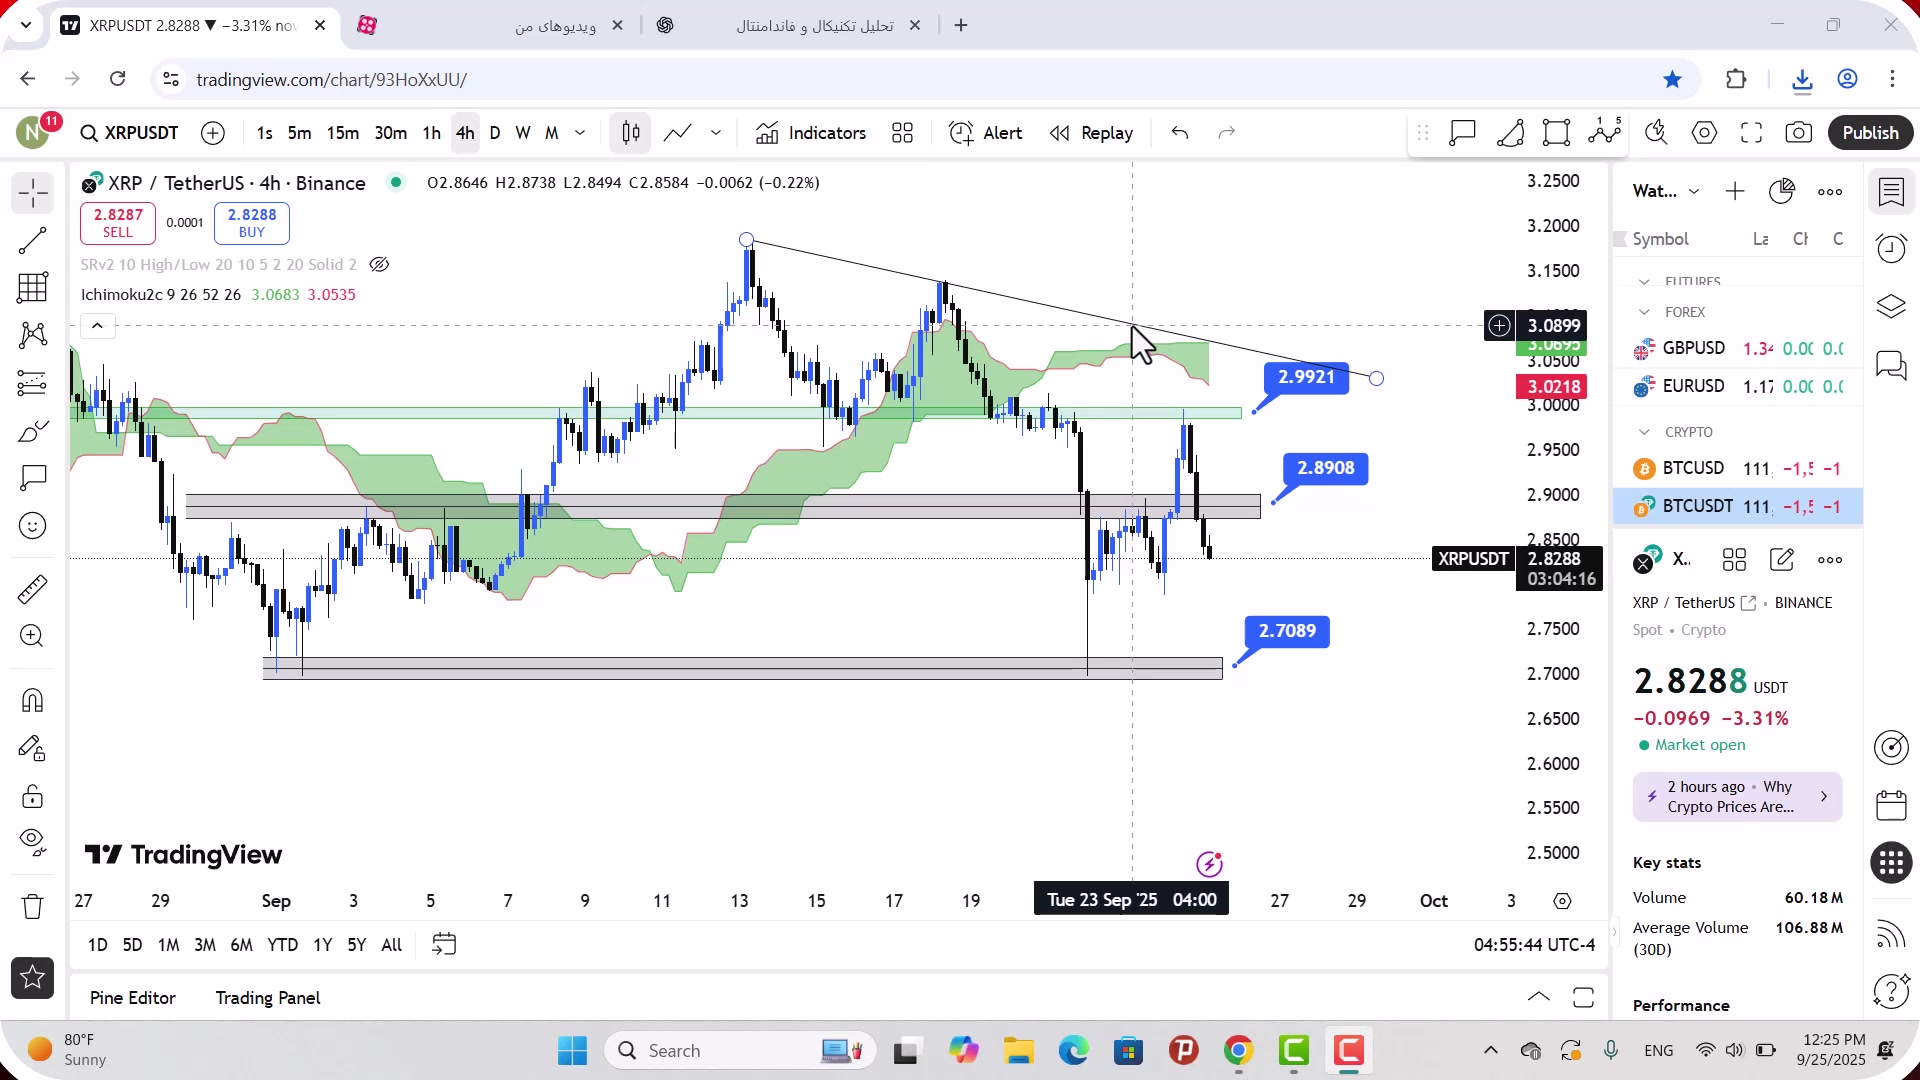Open the alerts clock panel icon
1920x1080 pixels.
[x=1891, y=249]
